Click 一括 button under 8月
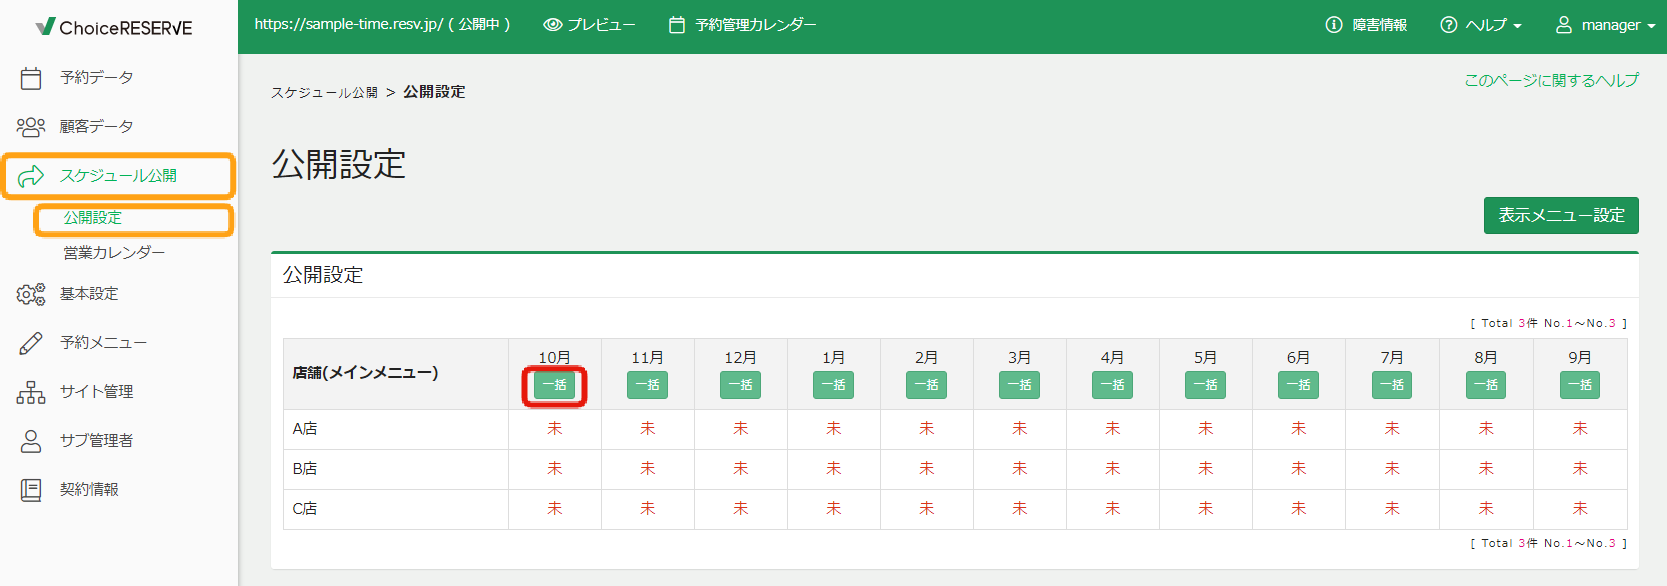This screenshot has width=1667, height=586. (1486, 385)
